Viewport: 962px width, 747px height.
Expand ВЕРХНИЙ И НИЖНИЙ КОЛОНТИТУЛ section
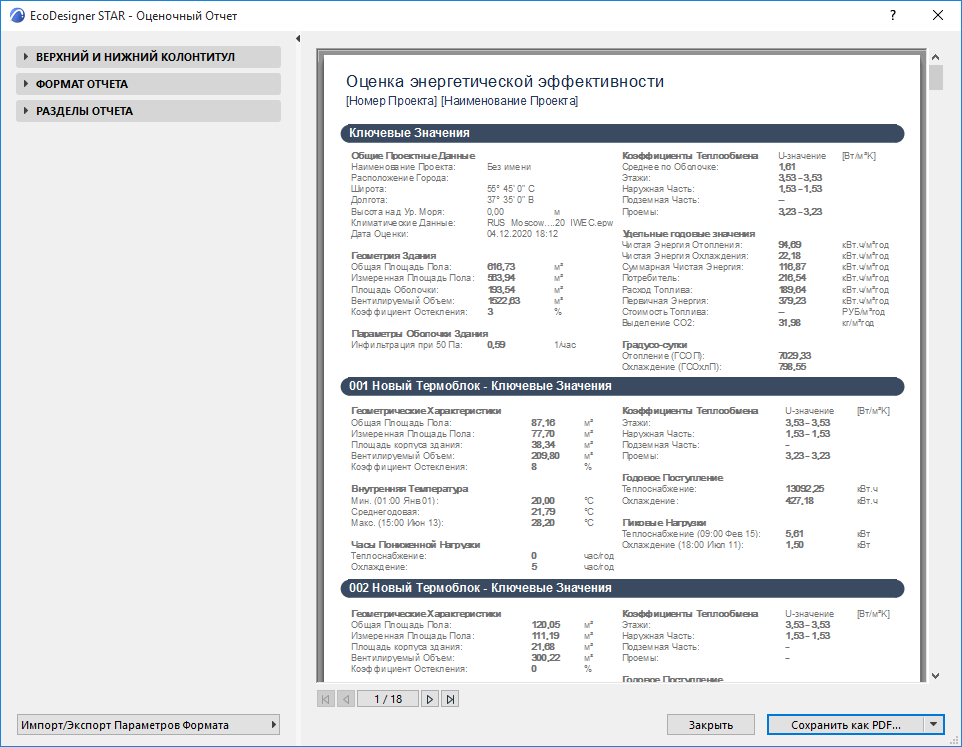coord(148,57)
